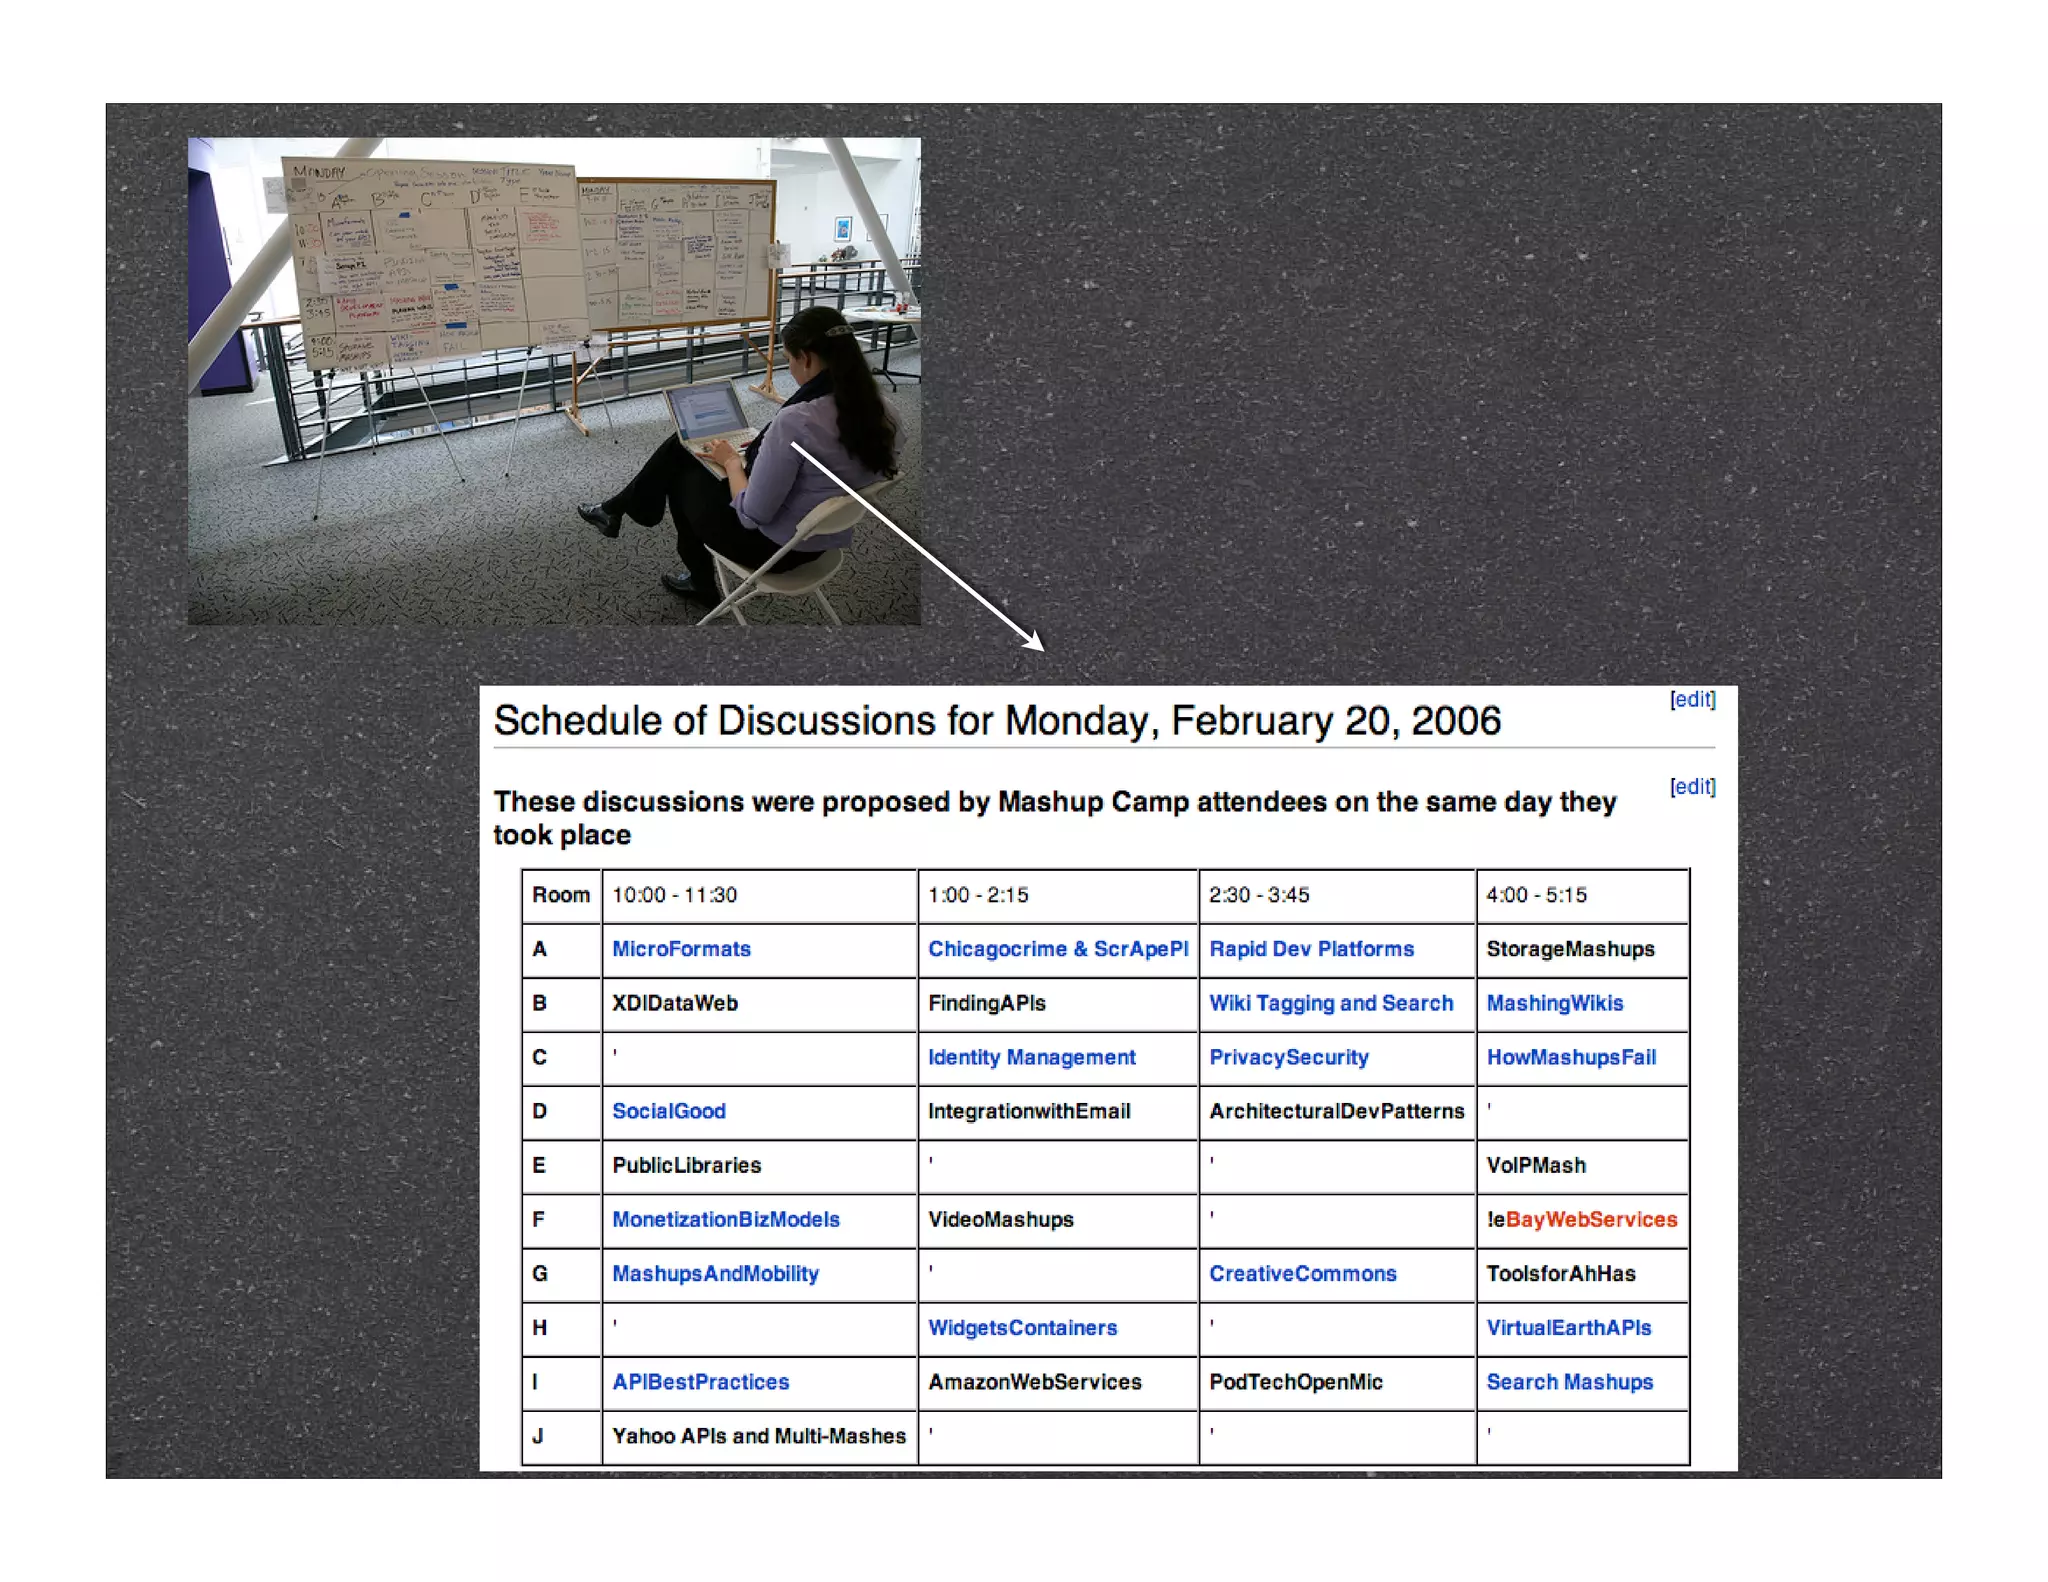This screenshot has height=1582, width=2048.
Task: Click the Chicagocrime & ScrApePI link
Action: [x=1058, y=949]
